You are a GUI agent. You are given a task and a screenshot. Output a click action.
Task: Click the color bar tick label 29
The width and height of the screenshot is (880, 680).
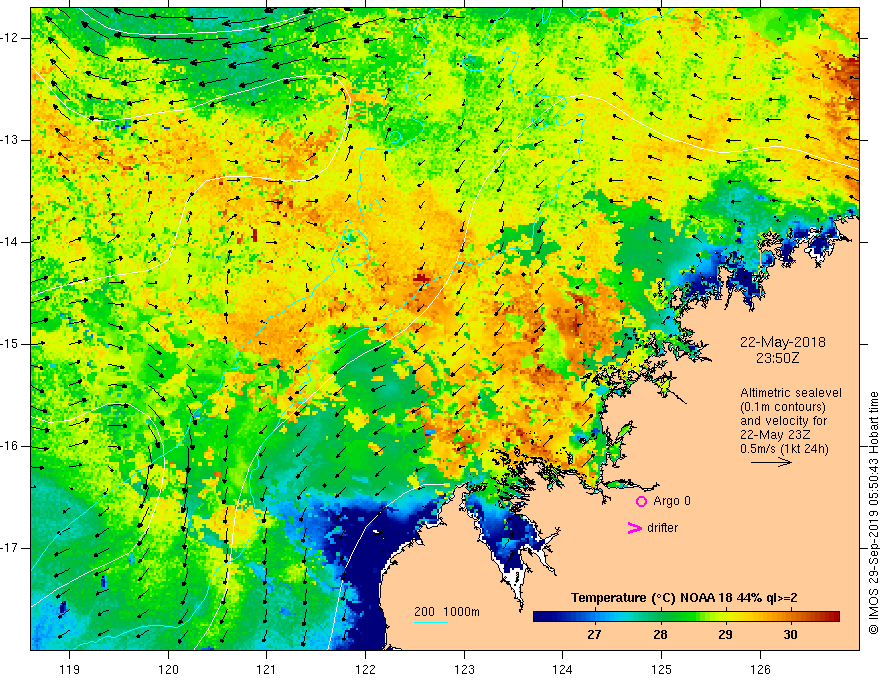tap(725, 635)
